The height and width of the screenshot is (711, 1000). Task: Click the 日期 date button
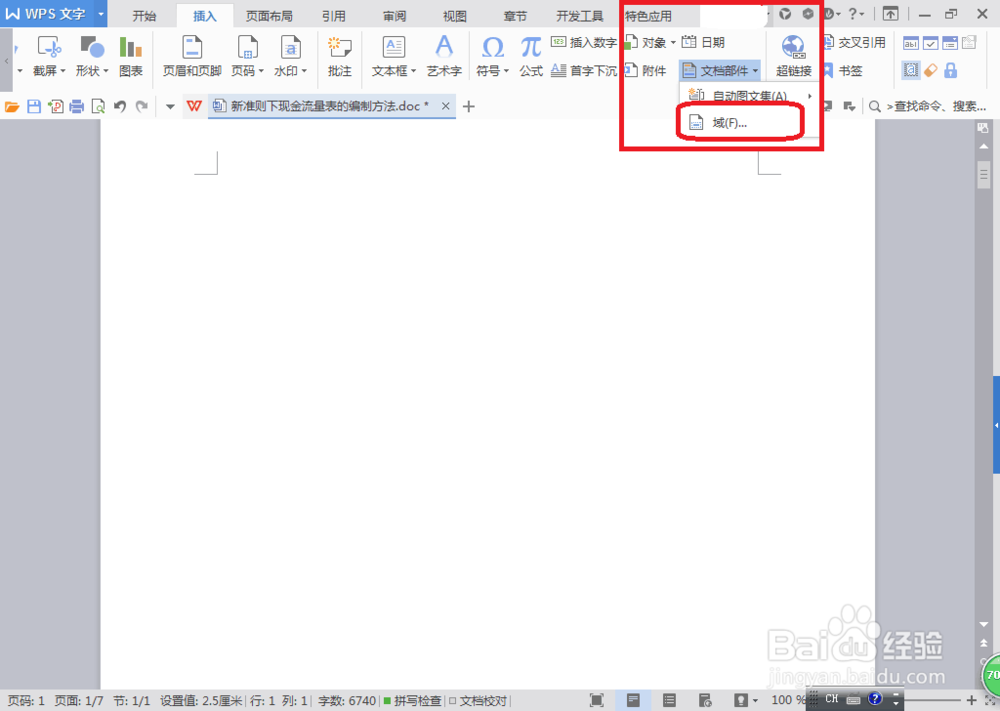(x=703, y=43)
